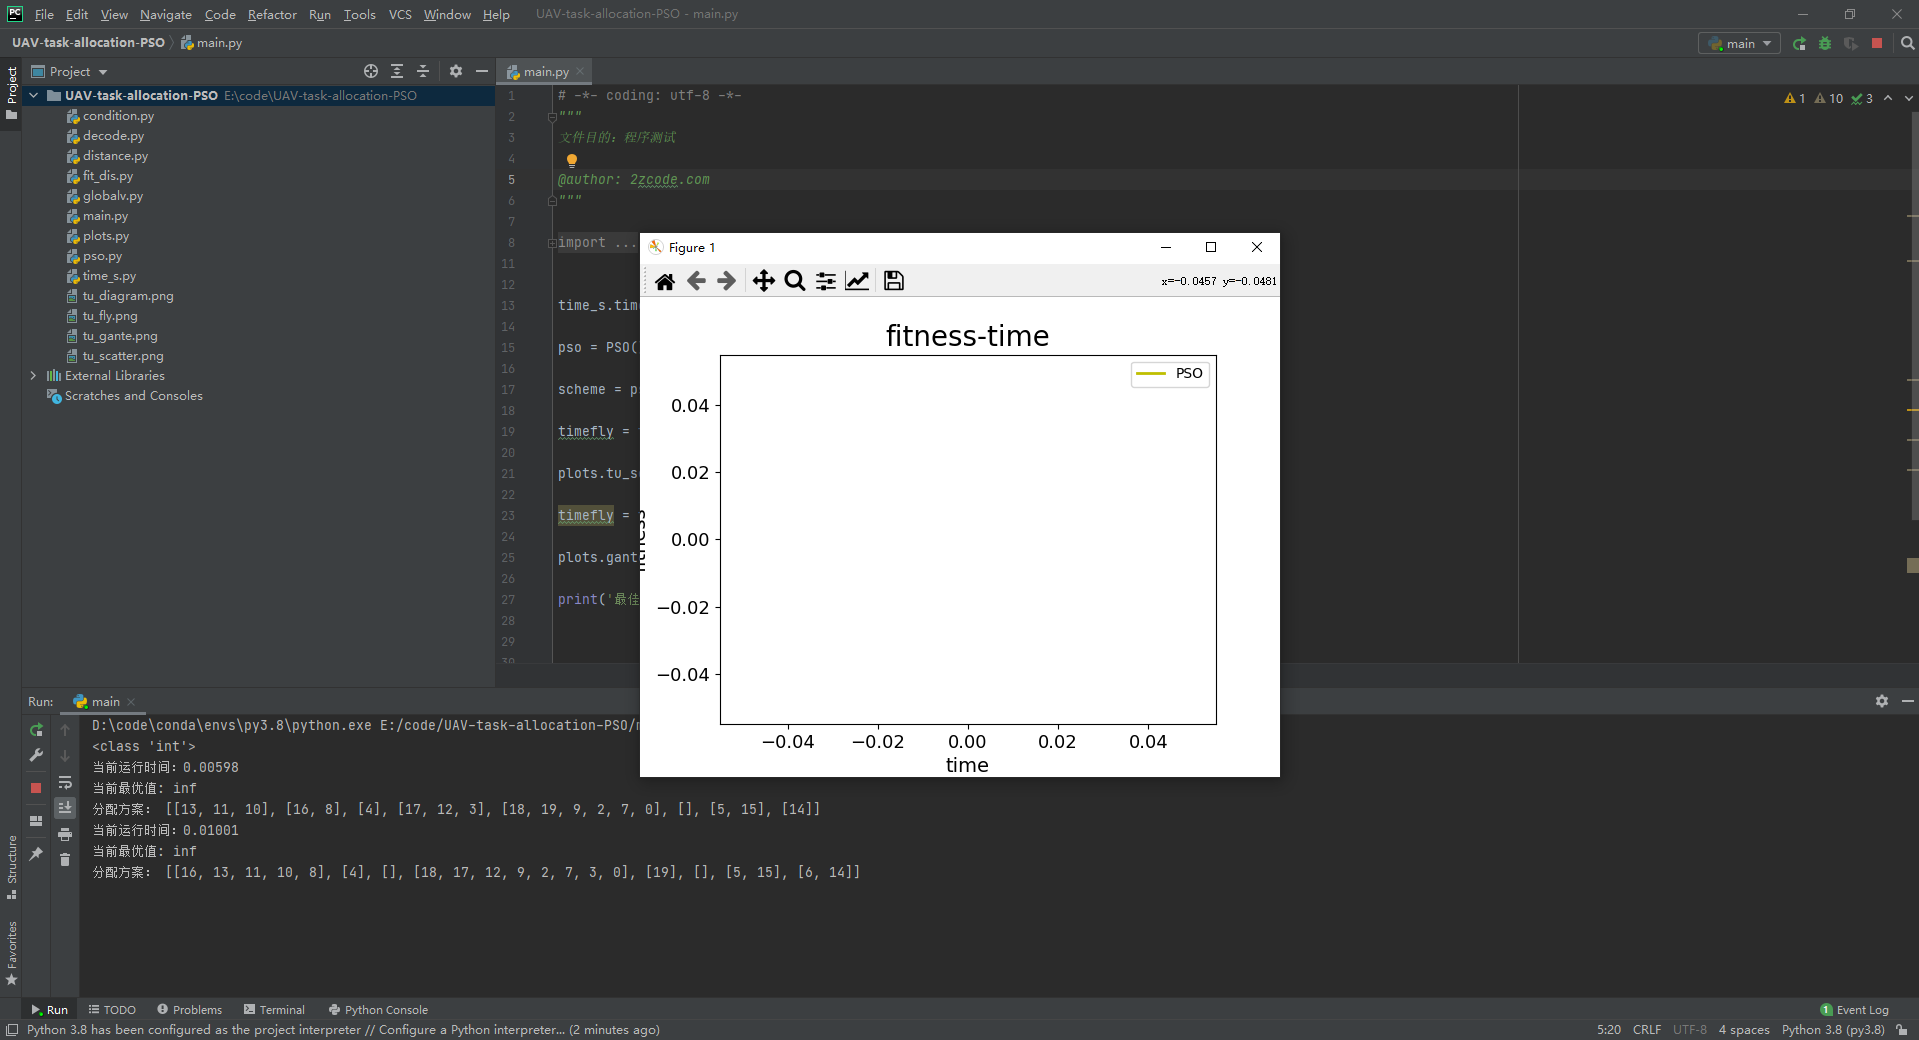This screenshot has width=1919, height=1040.
Task: Pin the Run tab with the pin icon
Action: (36, 853)
